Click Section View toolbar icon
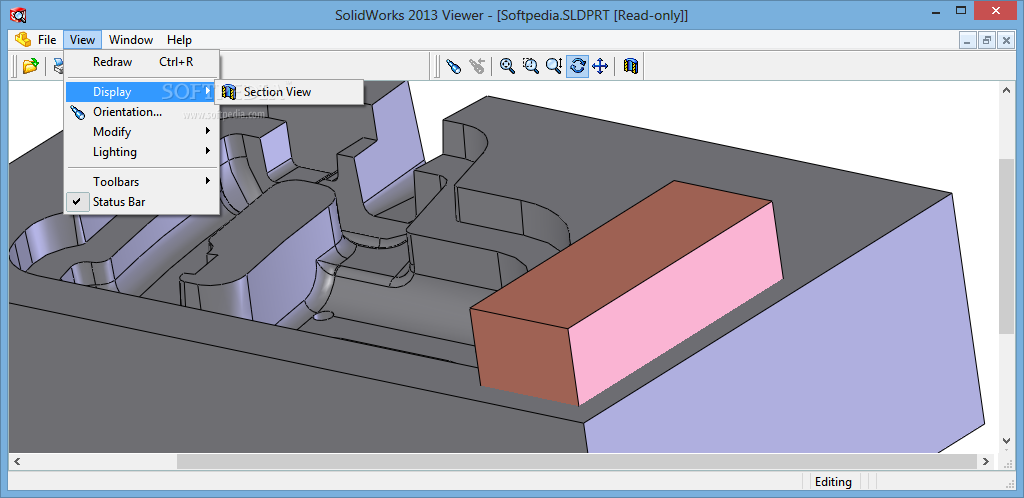This screenshot has height=498, width=1024. (630, 65)
